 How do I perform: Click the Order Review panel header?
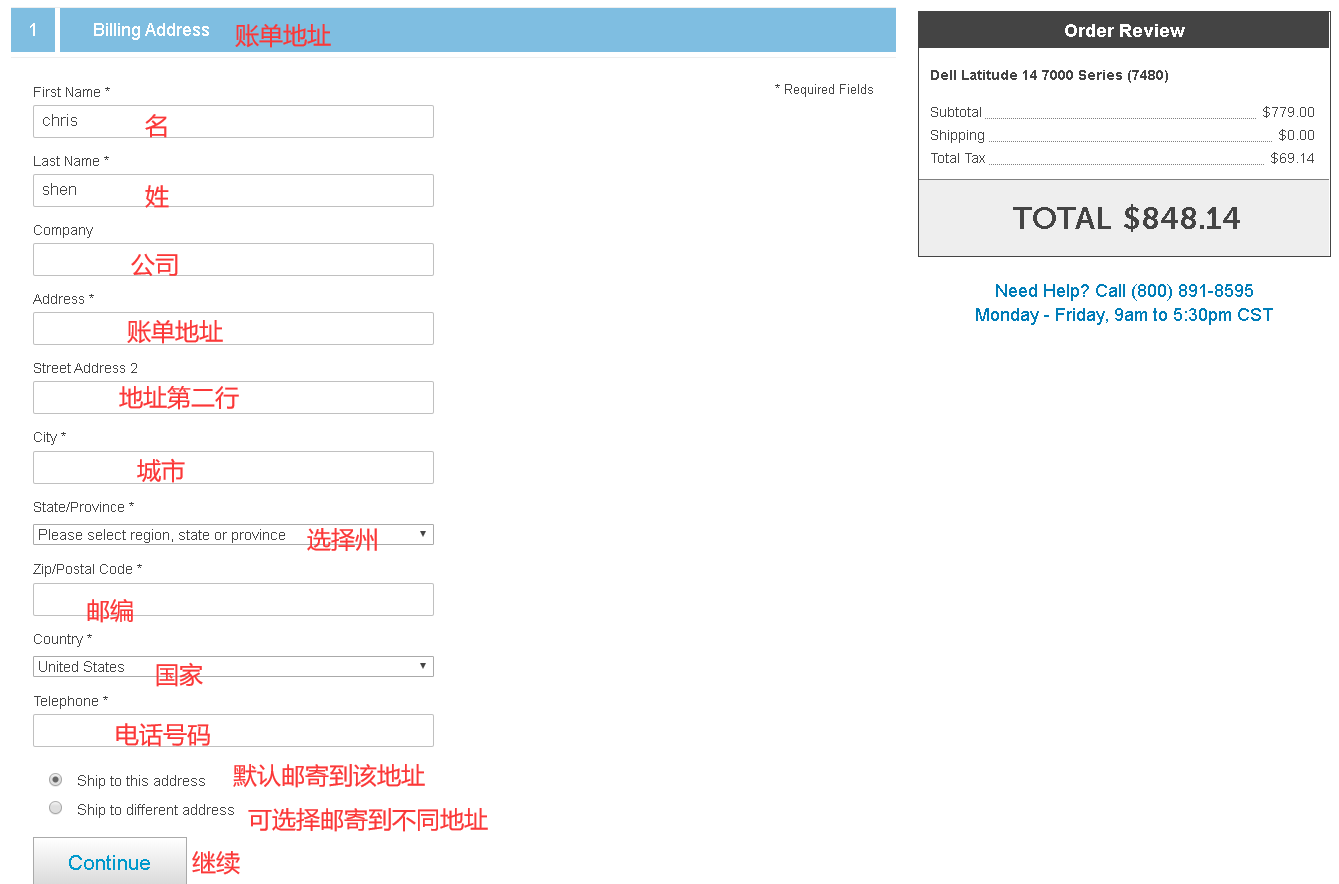tap(1124, 31)
